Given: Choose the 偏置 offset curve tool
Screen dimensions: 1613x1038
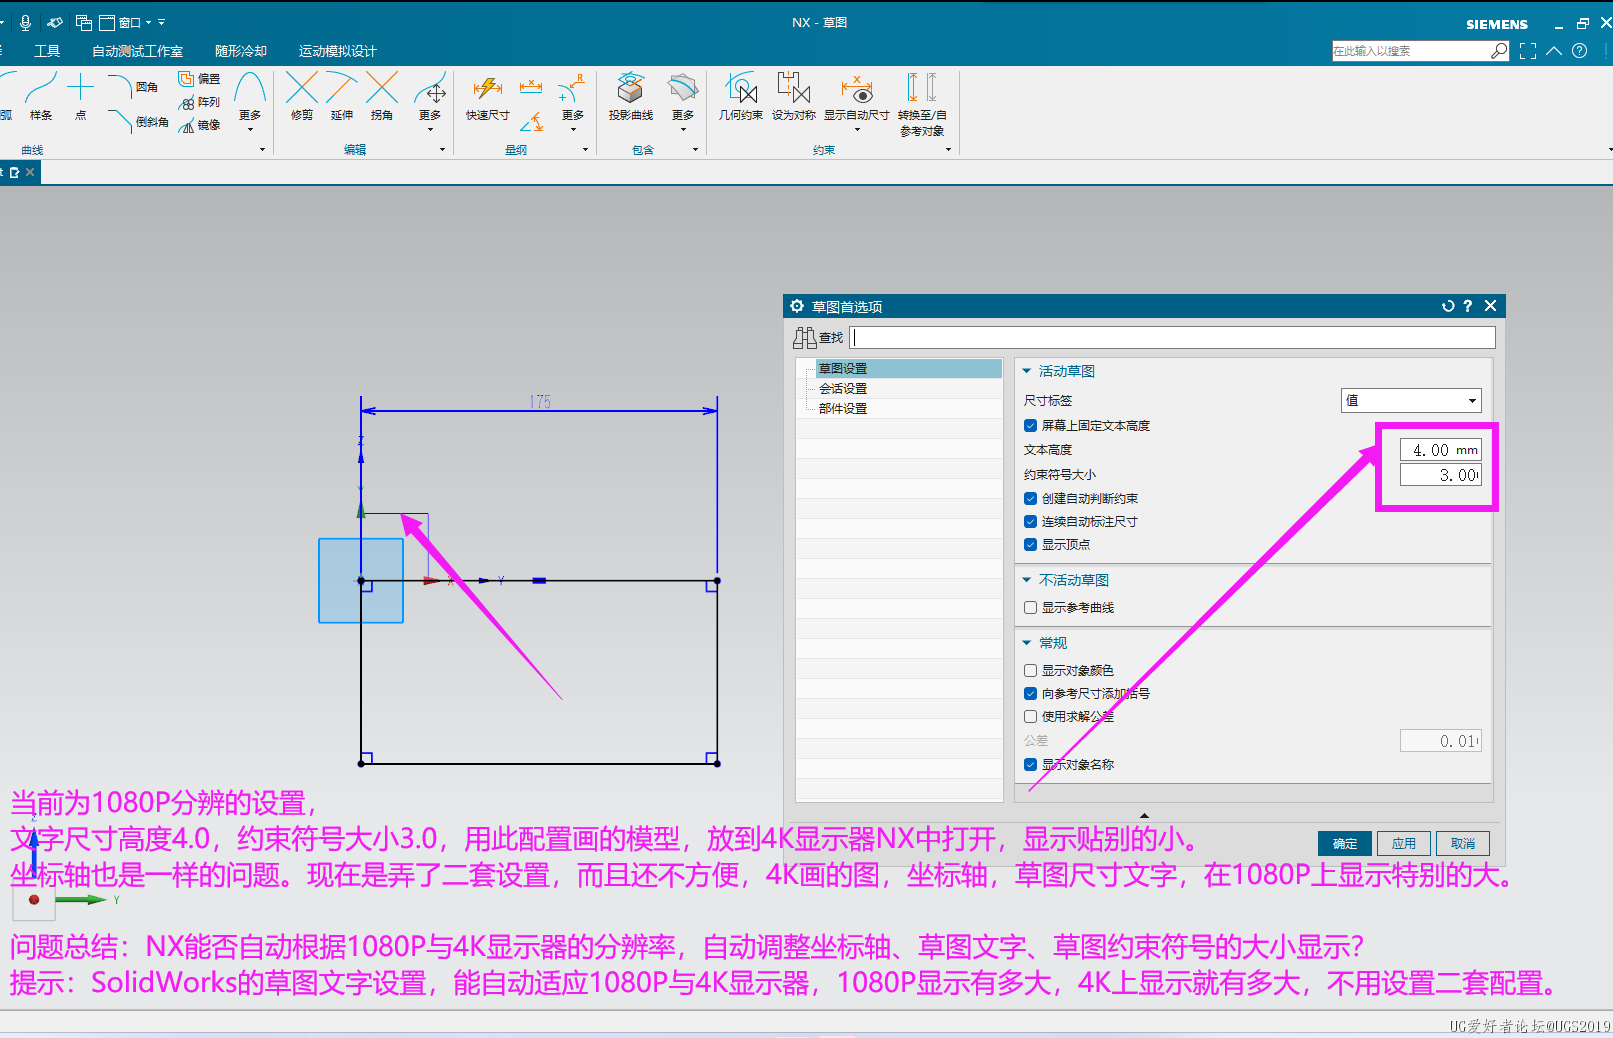Looking at the screenshot, I should coord(199,79).
